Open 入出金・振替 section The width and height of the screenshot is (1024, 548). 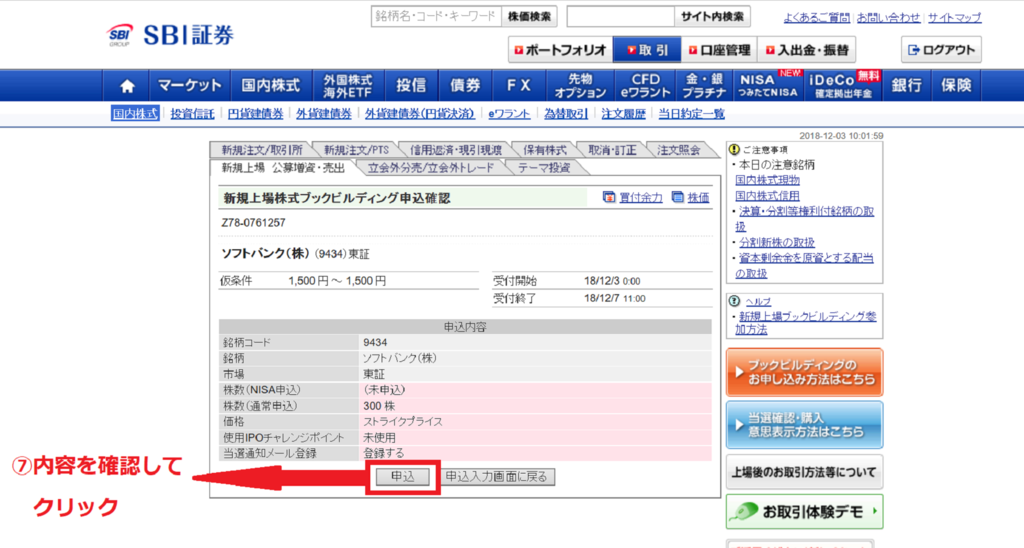pos(807,50)
